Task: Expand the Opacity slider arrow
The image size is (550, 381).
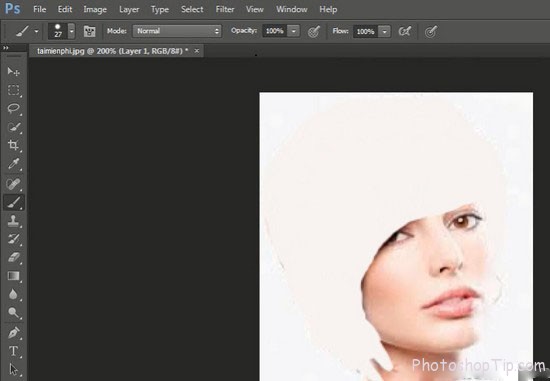Action: click(x=294, y=31)
